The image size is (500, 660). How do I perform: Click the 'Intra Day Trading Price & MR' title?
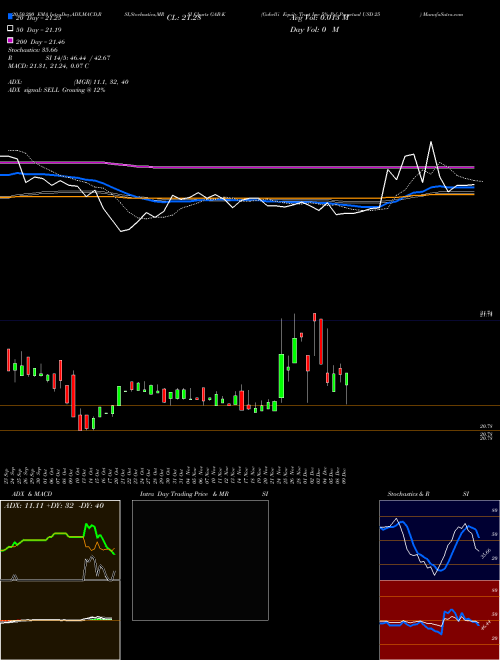tap(184, 494)
